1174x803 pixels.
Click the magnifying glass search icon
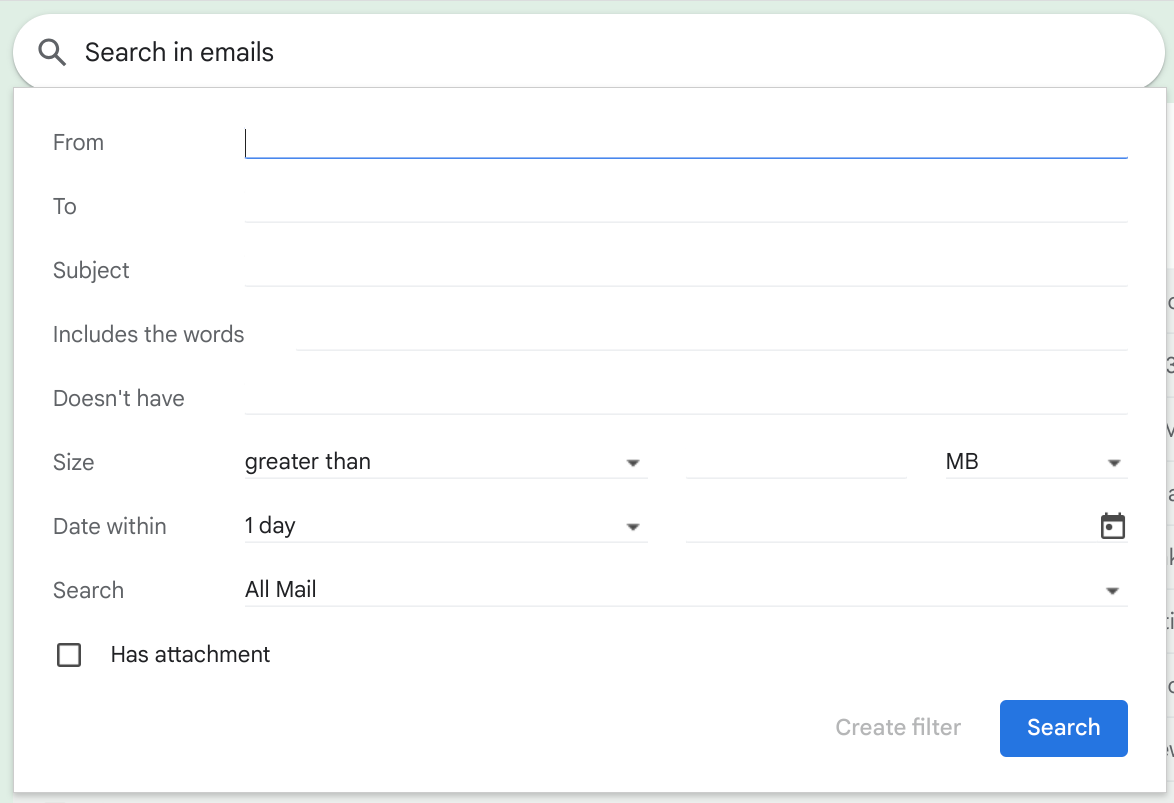(x=52, y=53)
